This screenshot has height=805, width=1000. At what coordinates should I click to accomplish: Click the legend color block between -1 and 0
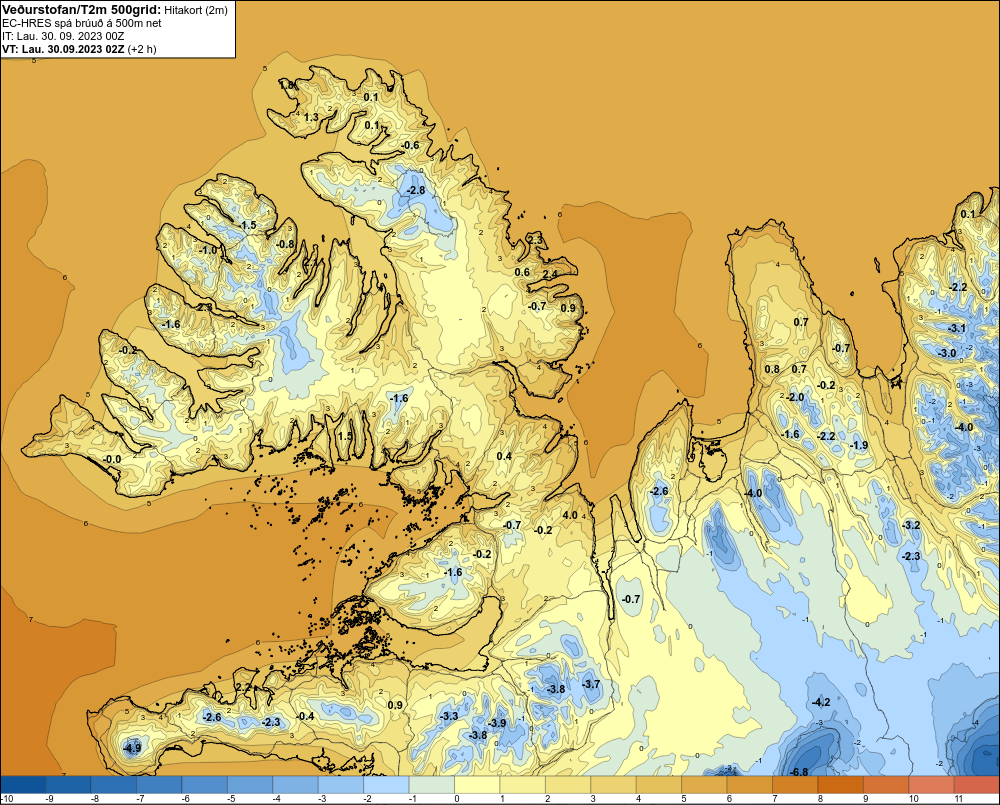click(432, 783)
